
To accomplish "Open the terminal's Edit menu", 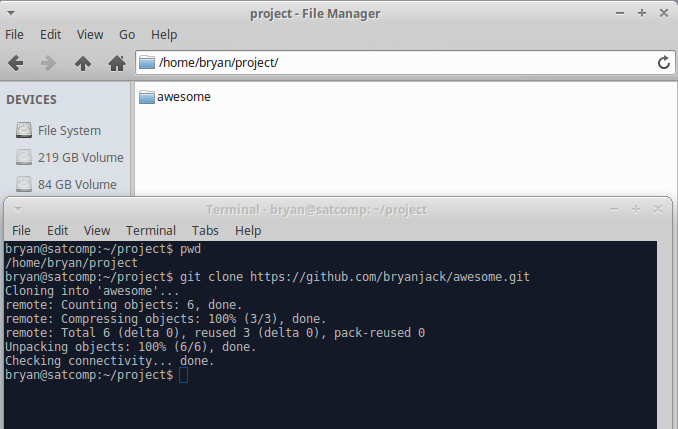I will [58, 231].
